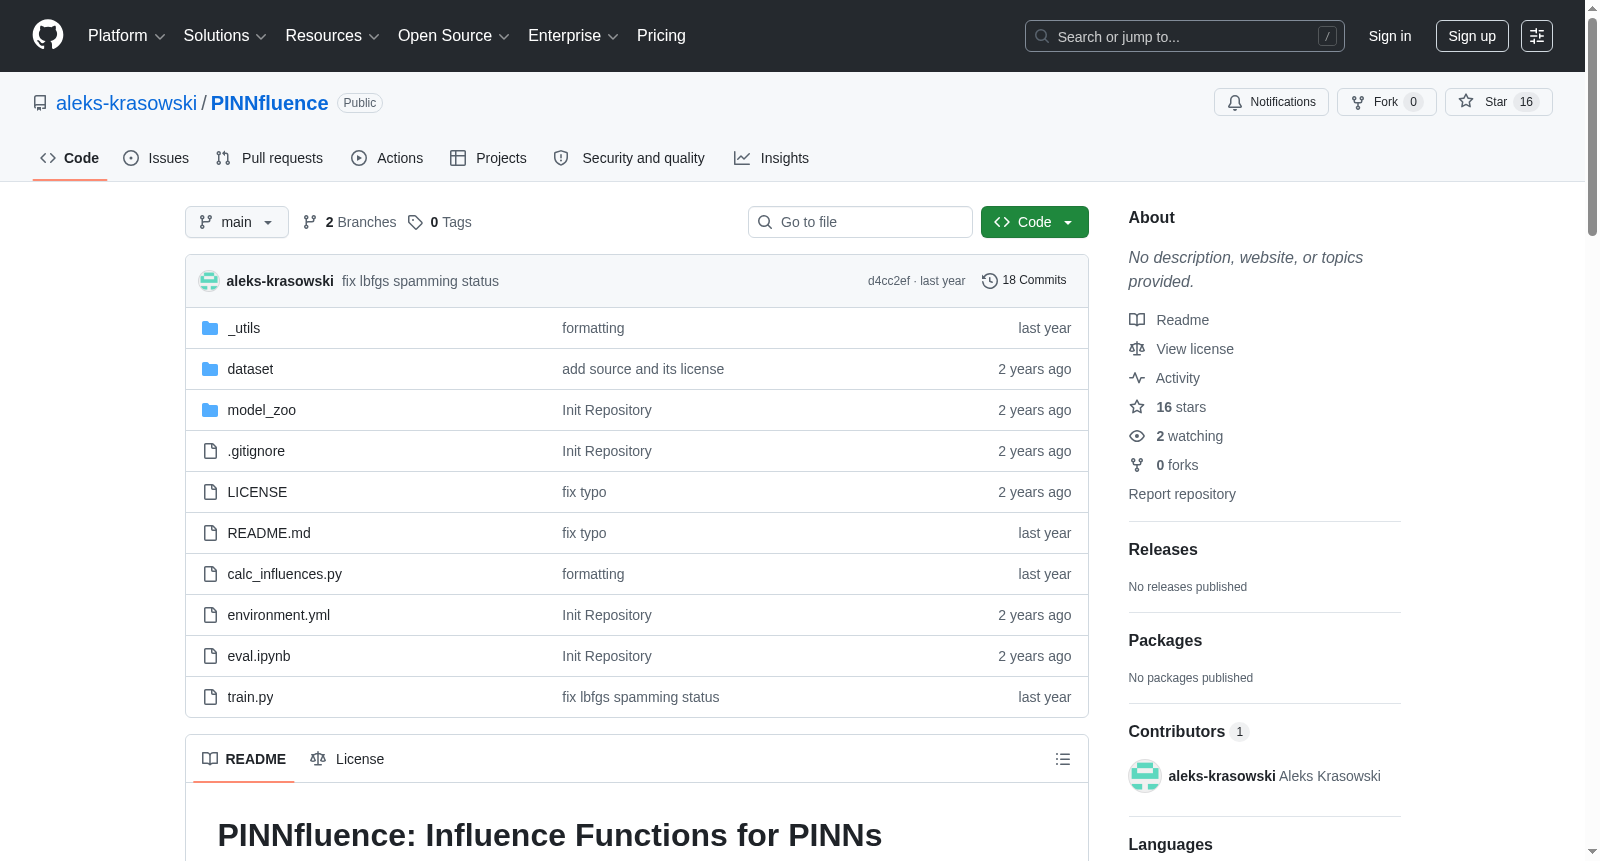Select the License tab below file list
This screenshot has height=861, width=1600.
coord(347,759)
